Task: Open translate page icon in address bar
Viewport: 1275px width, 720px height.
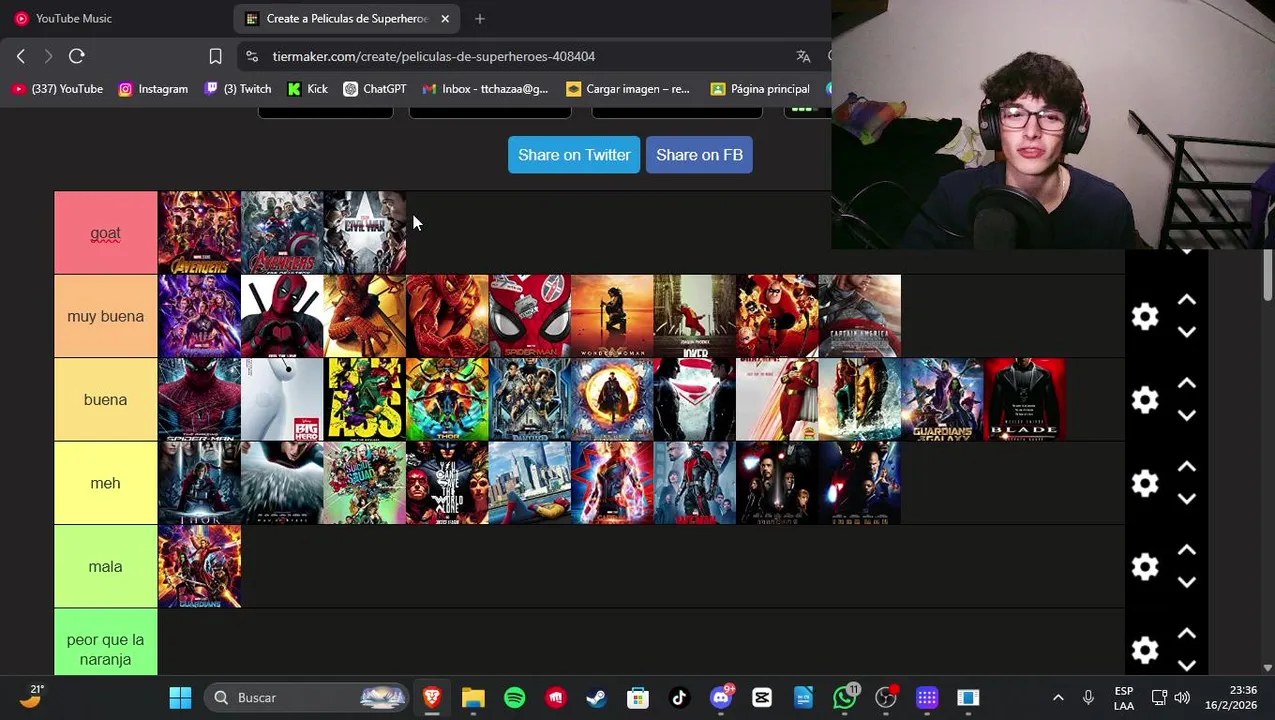Action: point(803,56)
